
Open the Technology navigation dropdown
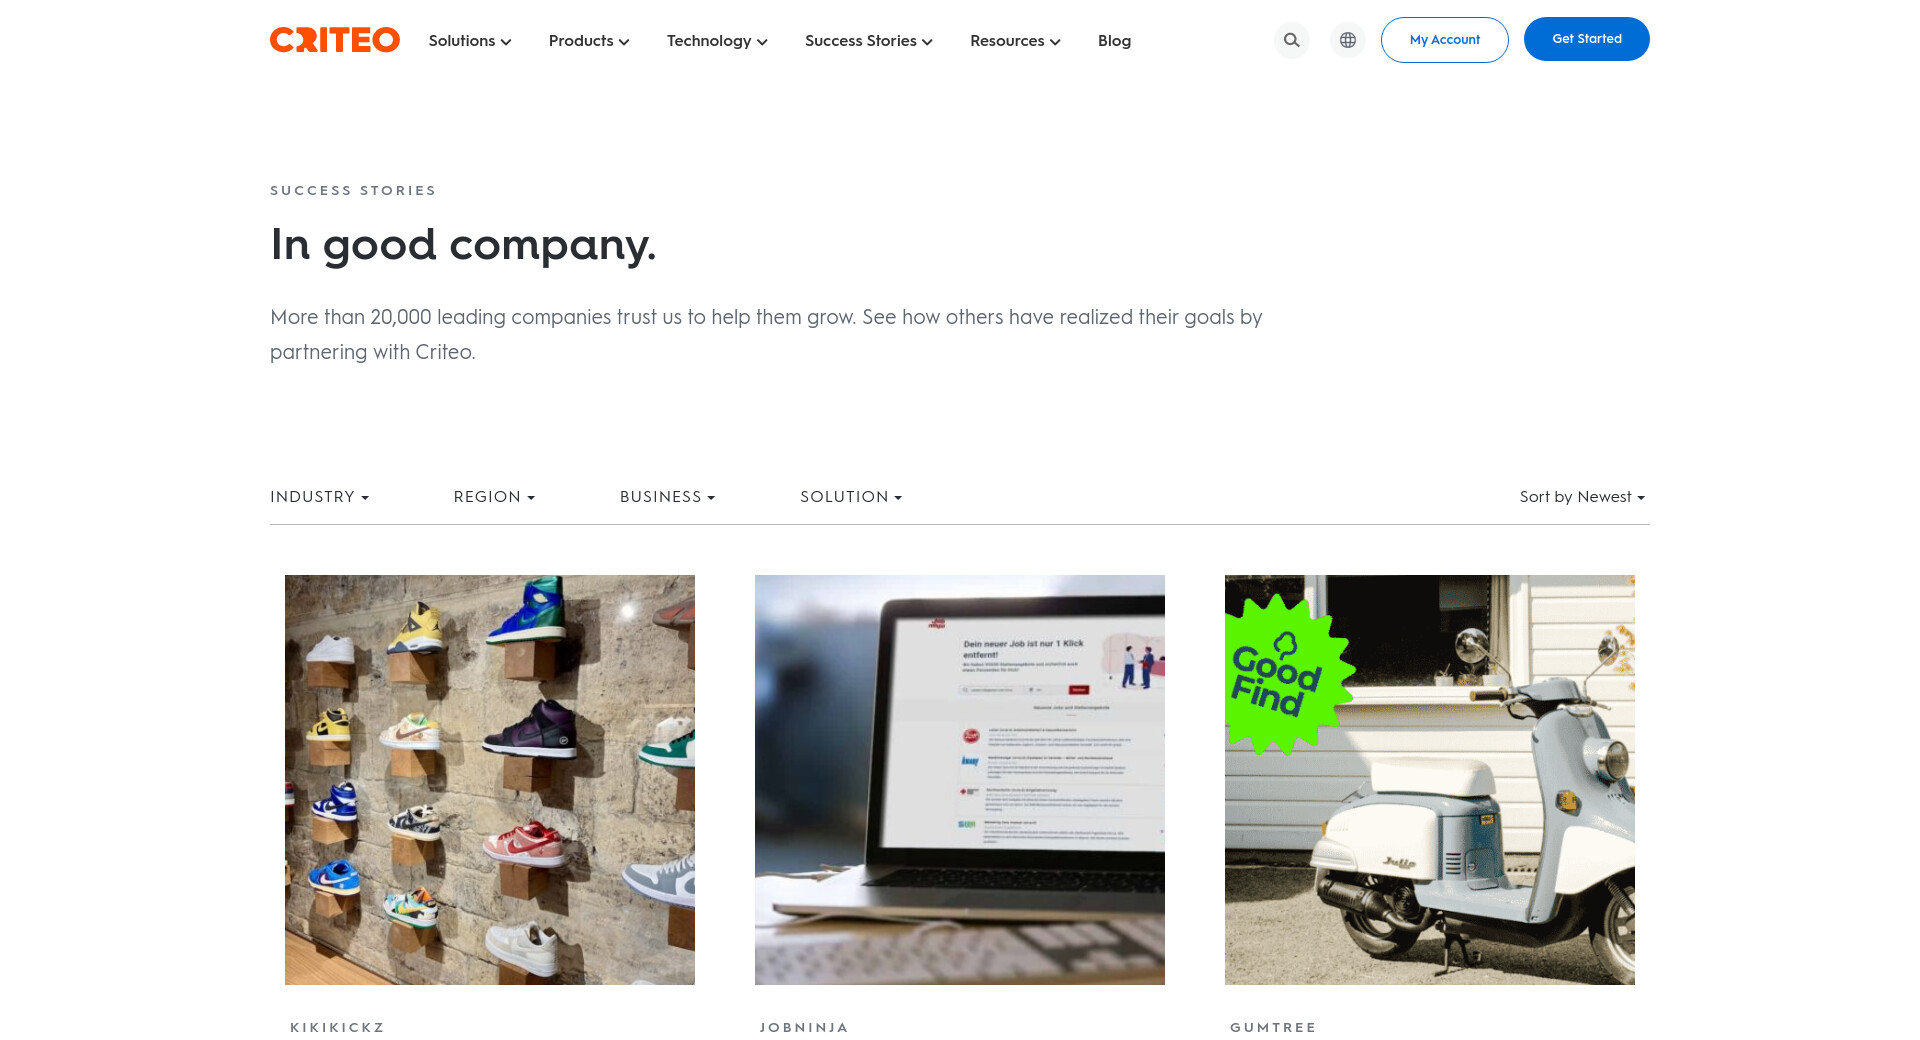717,41
